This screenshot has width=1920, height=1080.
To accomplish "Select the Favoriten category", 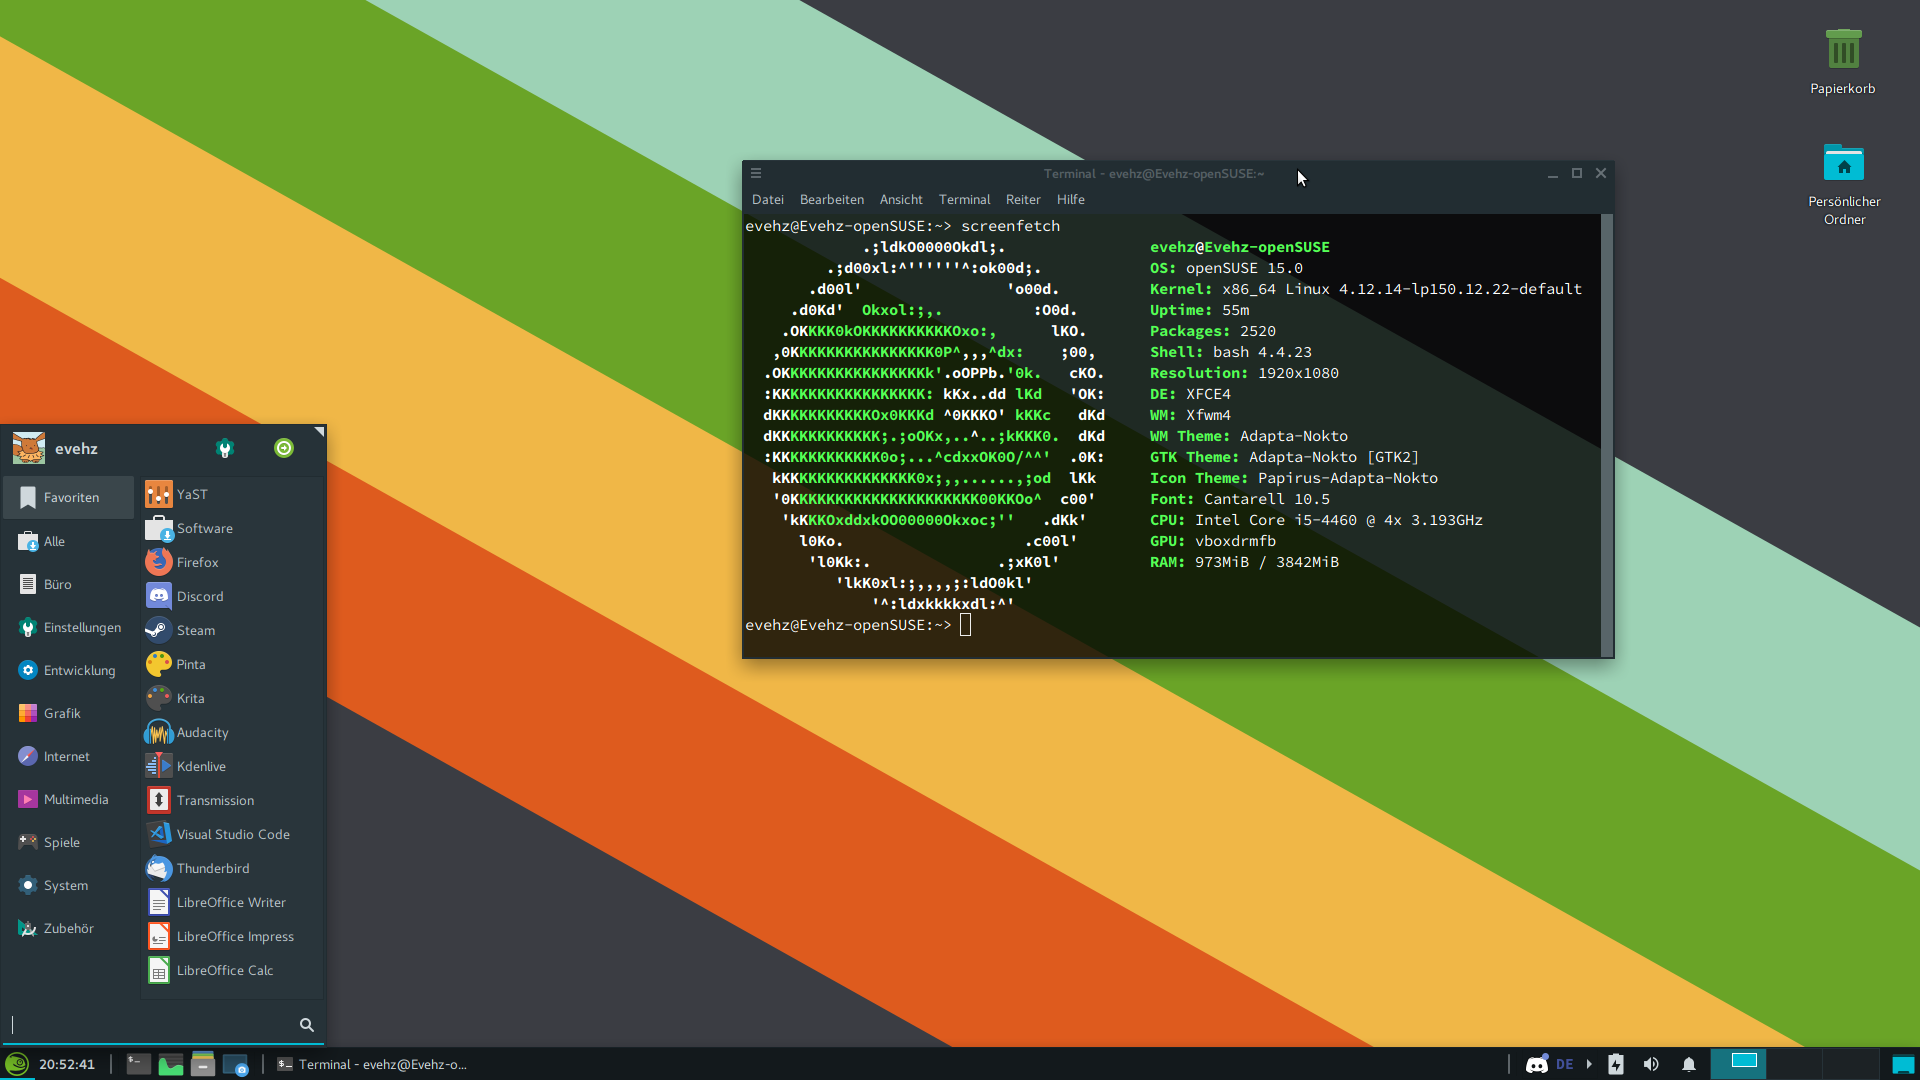I will pos(68,497).
